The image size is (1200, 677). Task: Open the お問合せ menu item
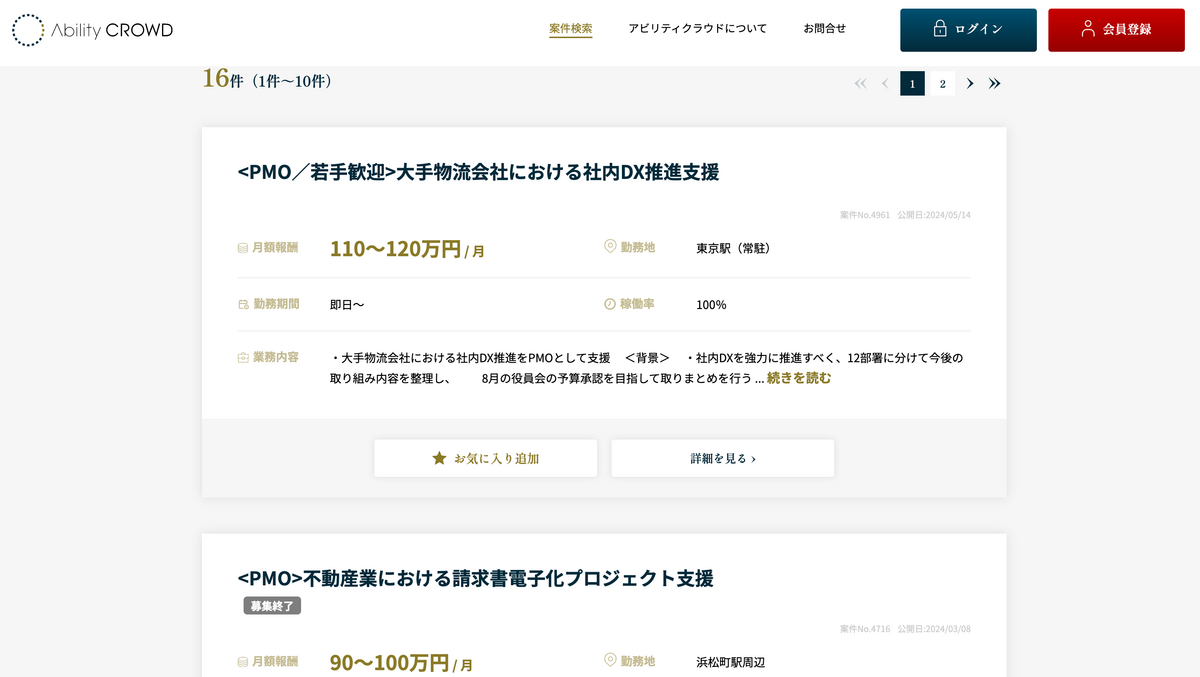tap(825, 29)
